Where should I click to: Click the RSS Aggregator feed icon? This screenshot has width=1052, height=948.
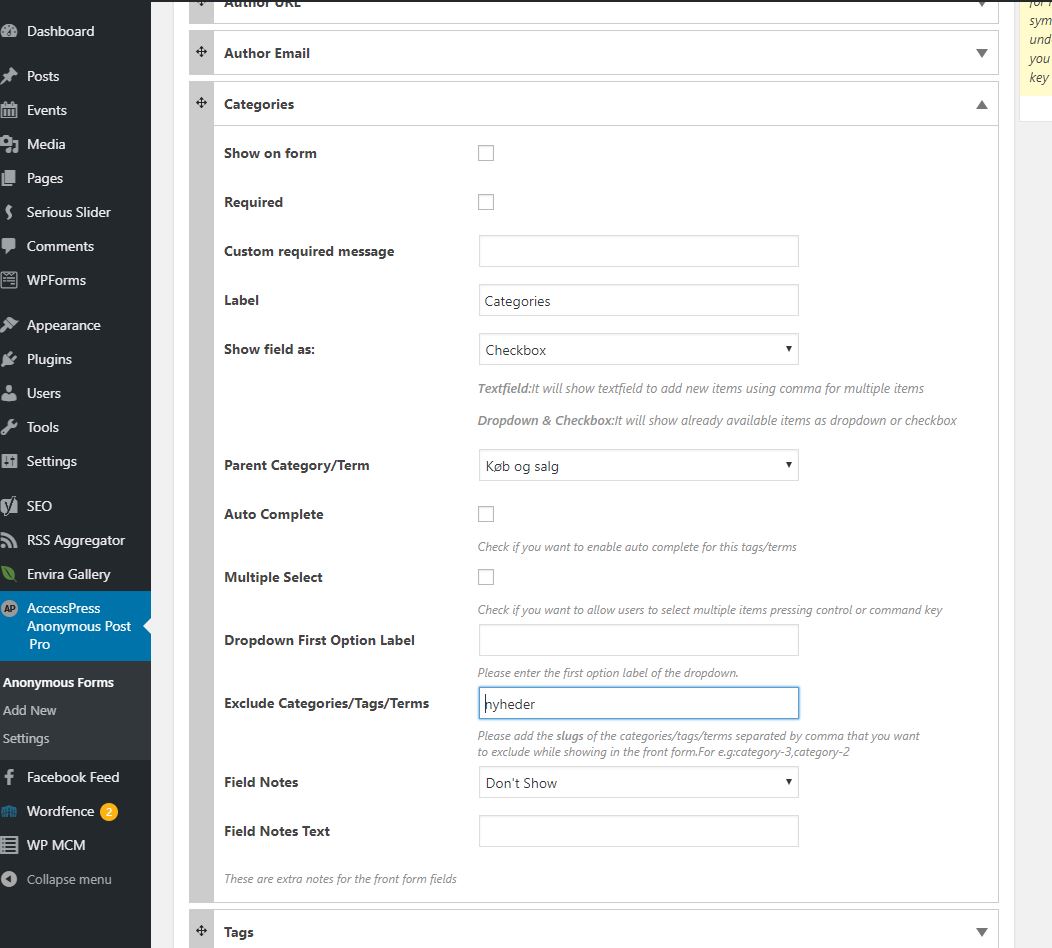9,540
